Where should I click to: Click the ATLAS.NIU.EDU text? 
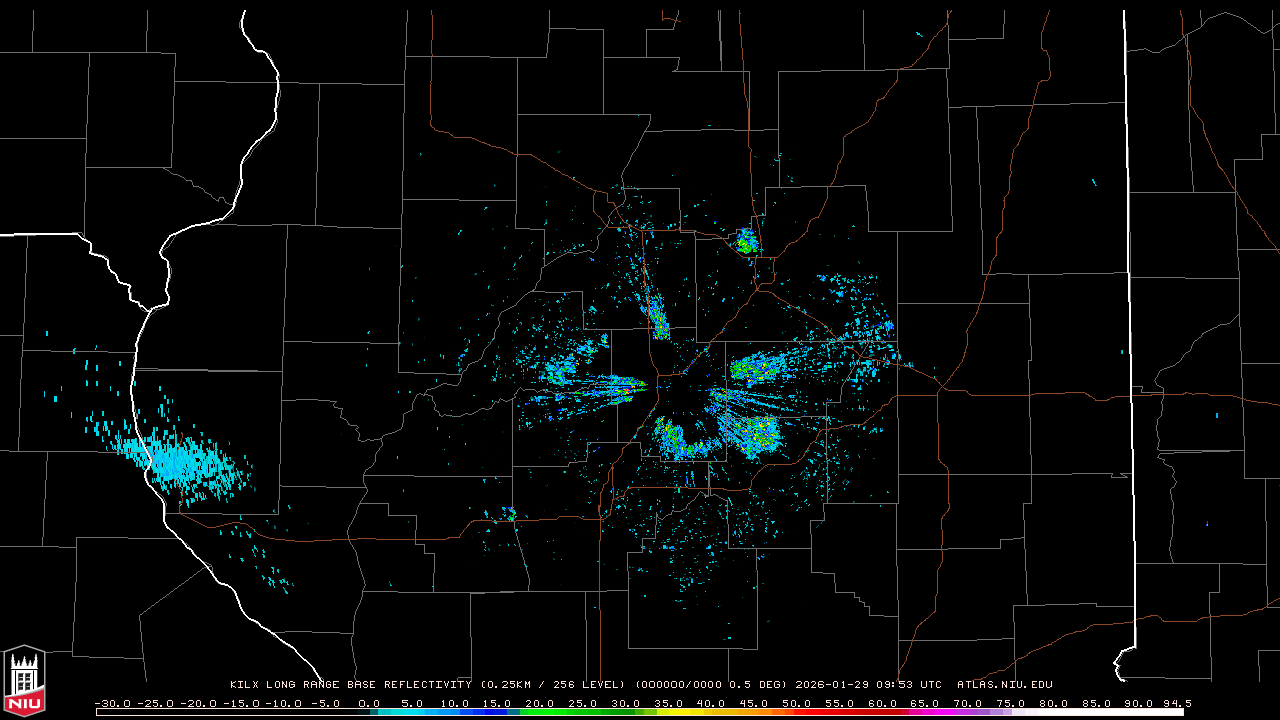[1004, 685]
